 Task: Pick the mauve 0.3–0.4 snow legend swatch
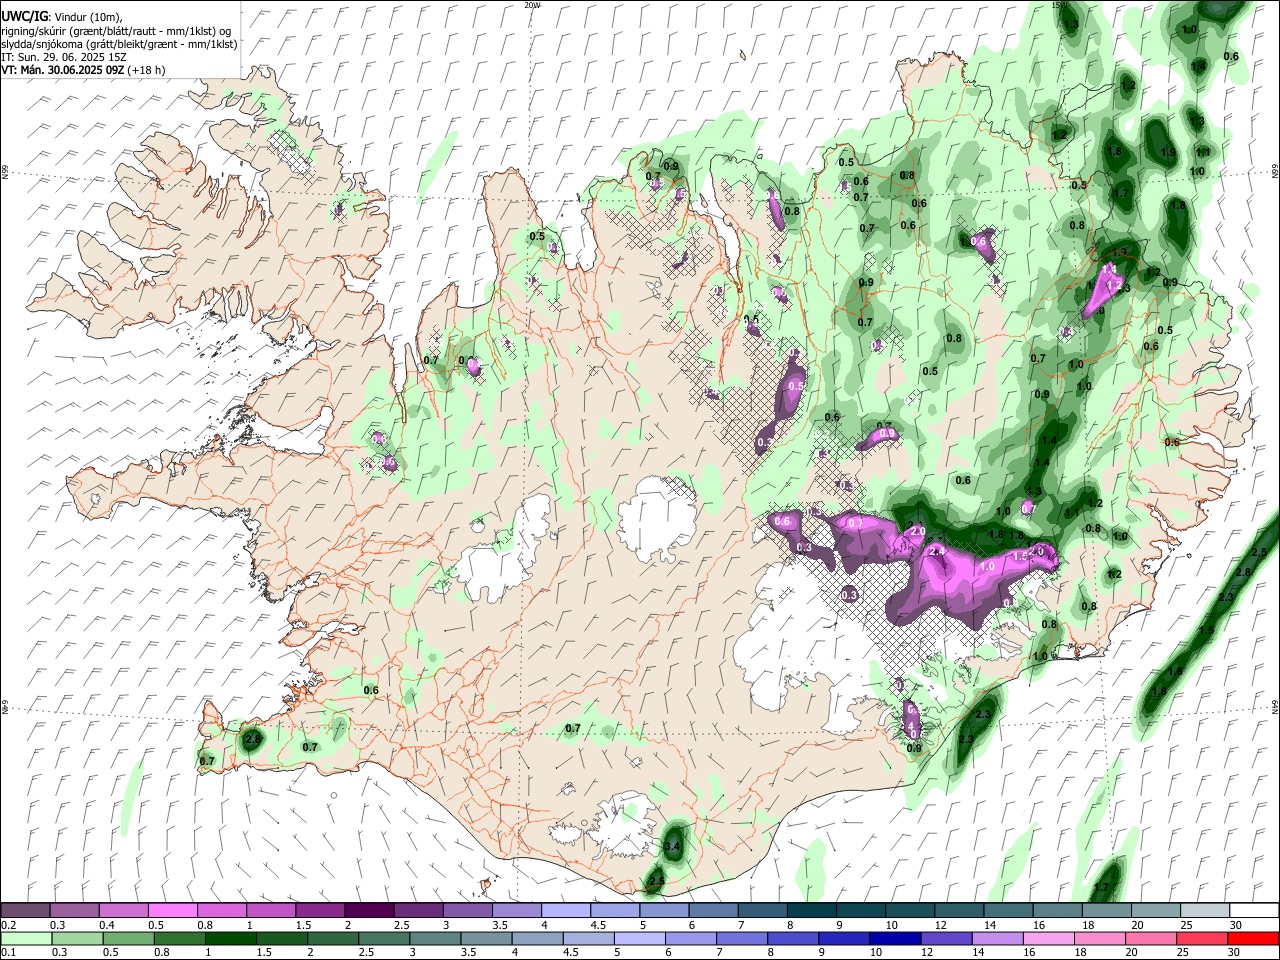pyautogui.click(x=75, y=911)
